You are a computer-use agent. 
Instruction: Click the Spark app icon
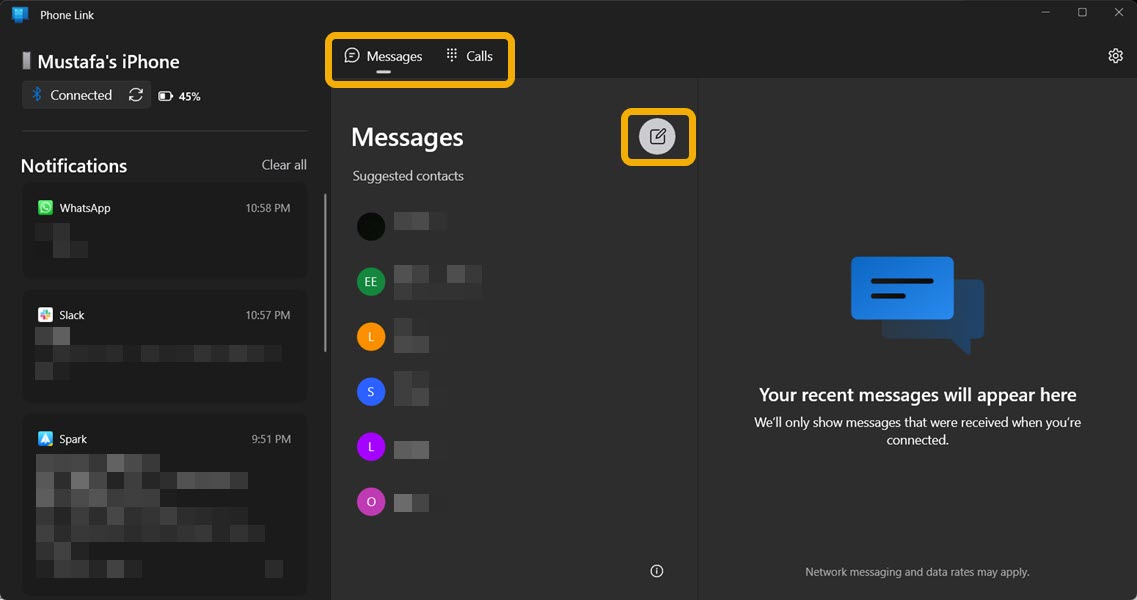coord(45,439)
